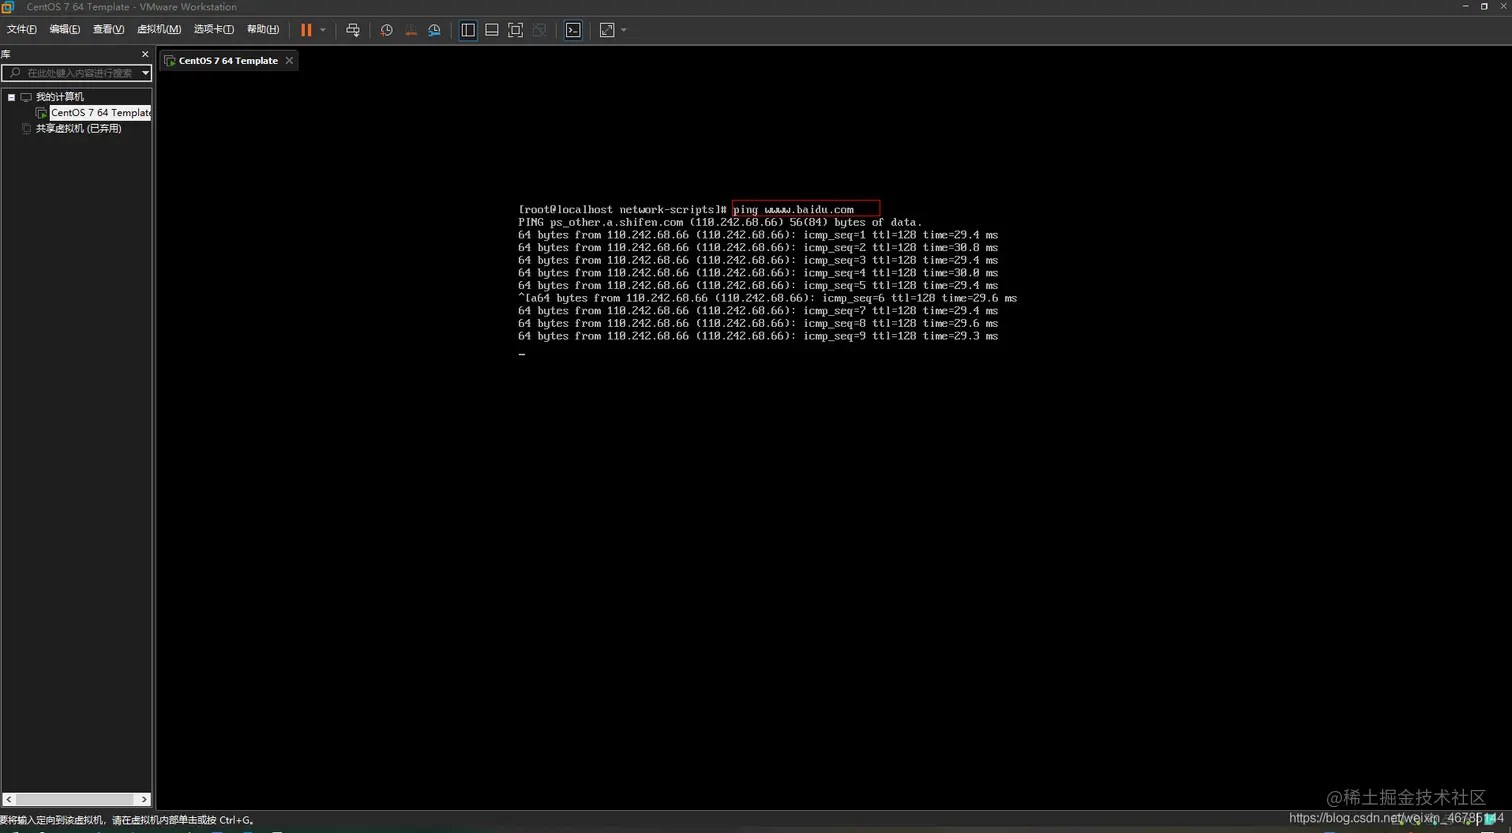Click the Unity mode icon
This screenshot has height=833, width=1512.
pyautogui.click(x=539, y=30)
